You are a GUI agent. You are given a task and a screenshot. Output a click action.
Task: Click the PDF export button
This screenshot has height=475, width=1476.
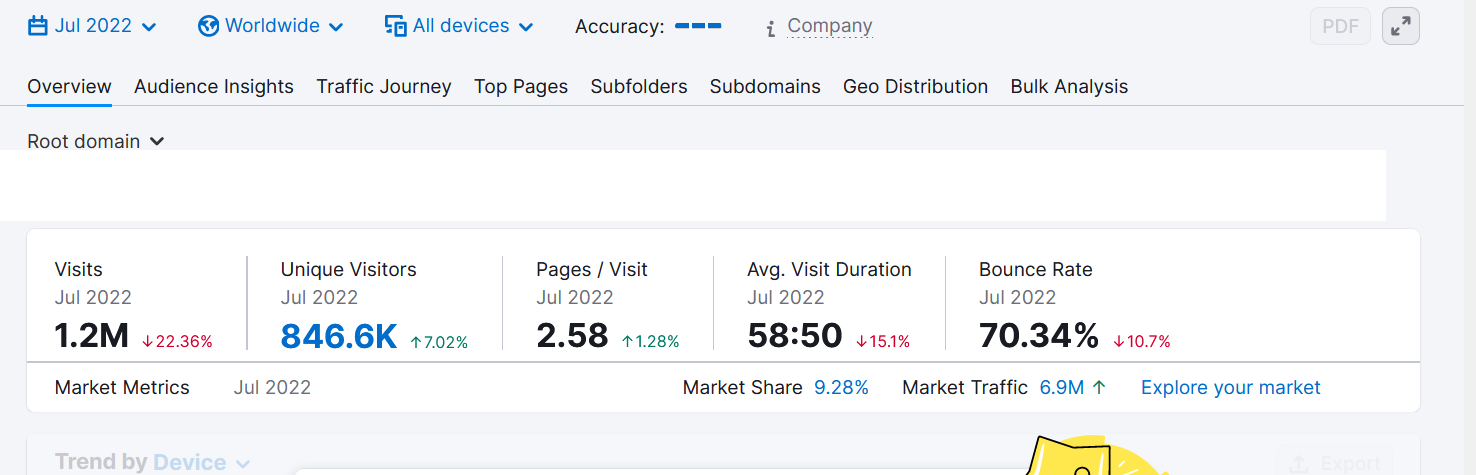click(1341, 26)
